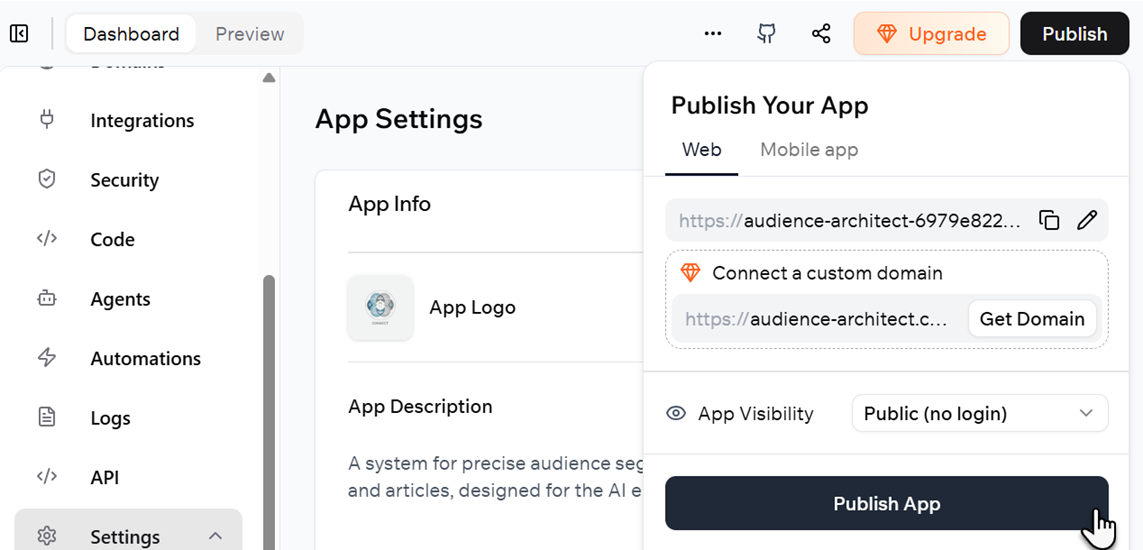The height and width of the screenshot is (550, 1143).
Task: Select the Web tab
Action: (x=701, y=150)
